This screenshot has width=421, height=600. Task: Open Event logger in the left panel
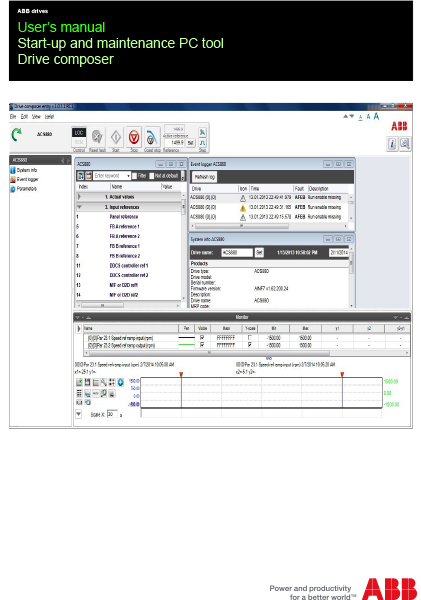click(24, 179)
